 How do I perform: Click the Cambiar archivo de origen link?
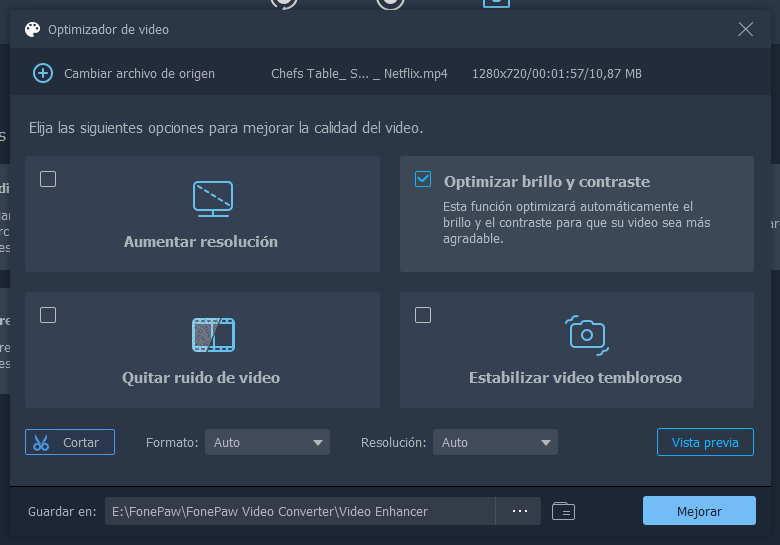[139, 74]
